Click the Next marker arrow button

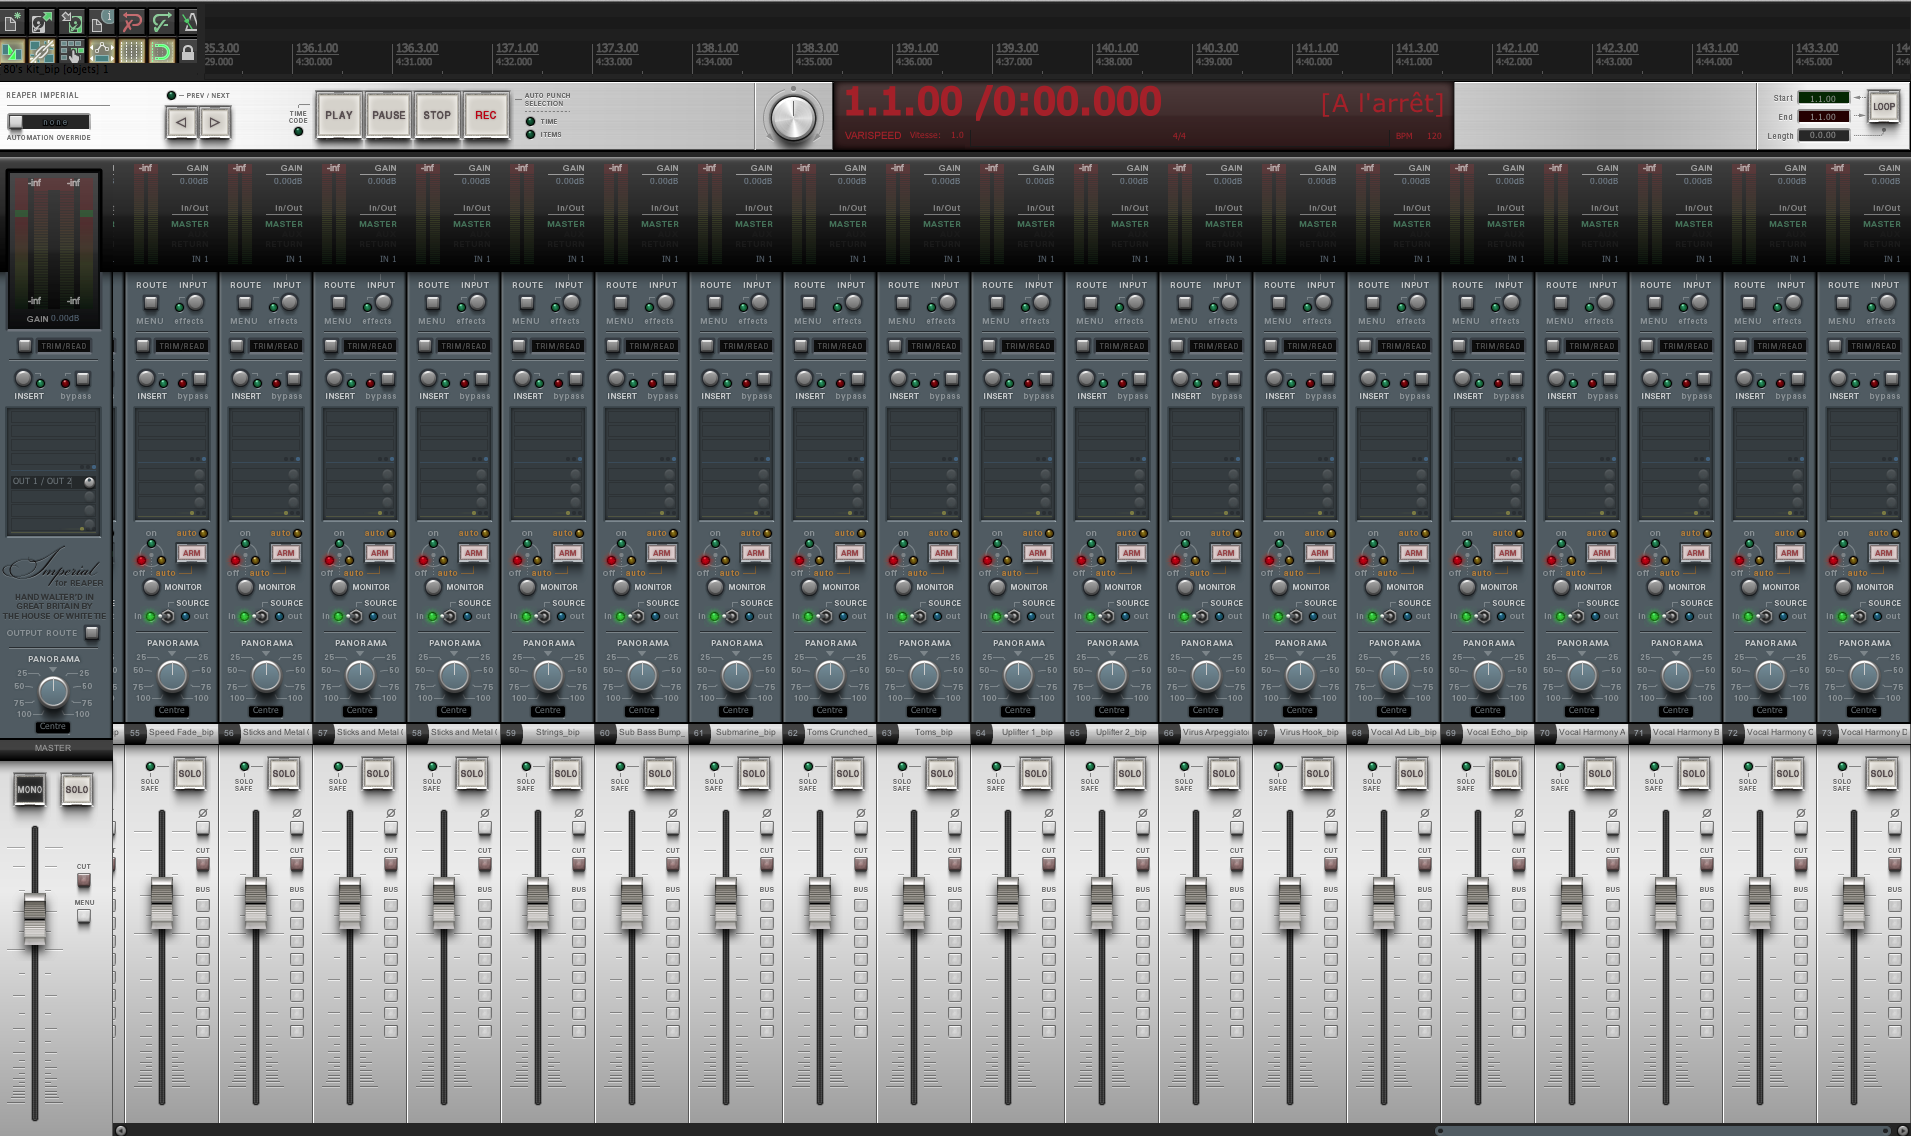pyautogui.click(x=215, y=123)
